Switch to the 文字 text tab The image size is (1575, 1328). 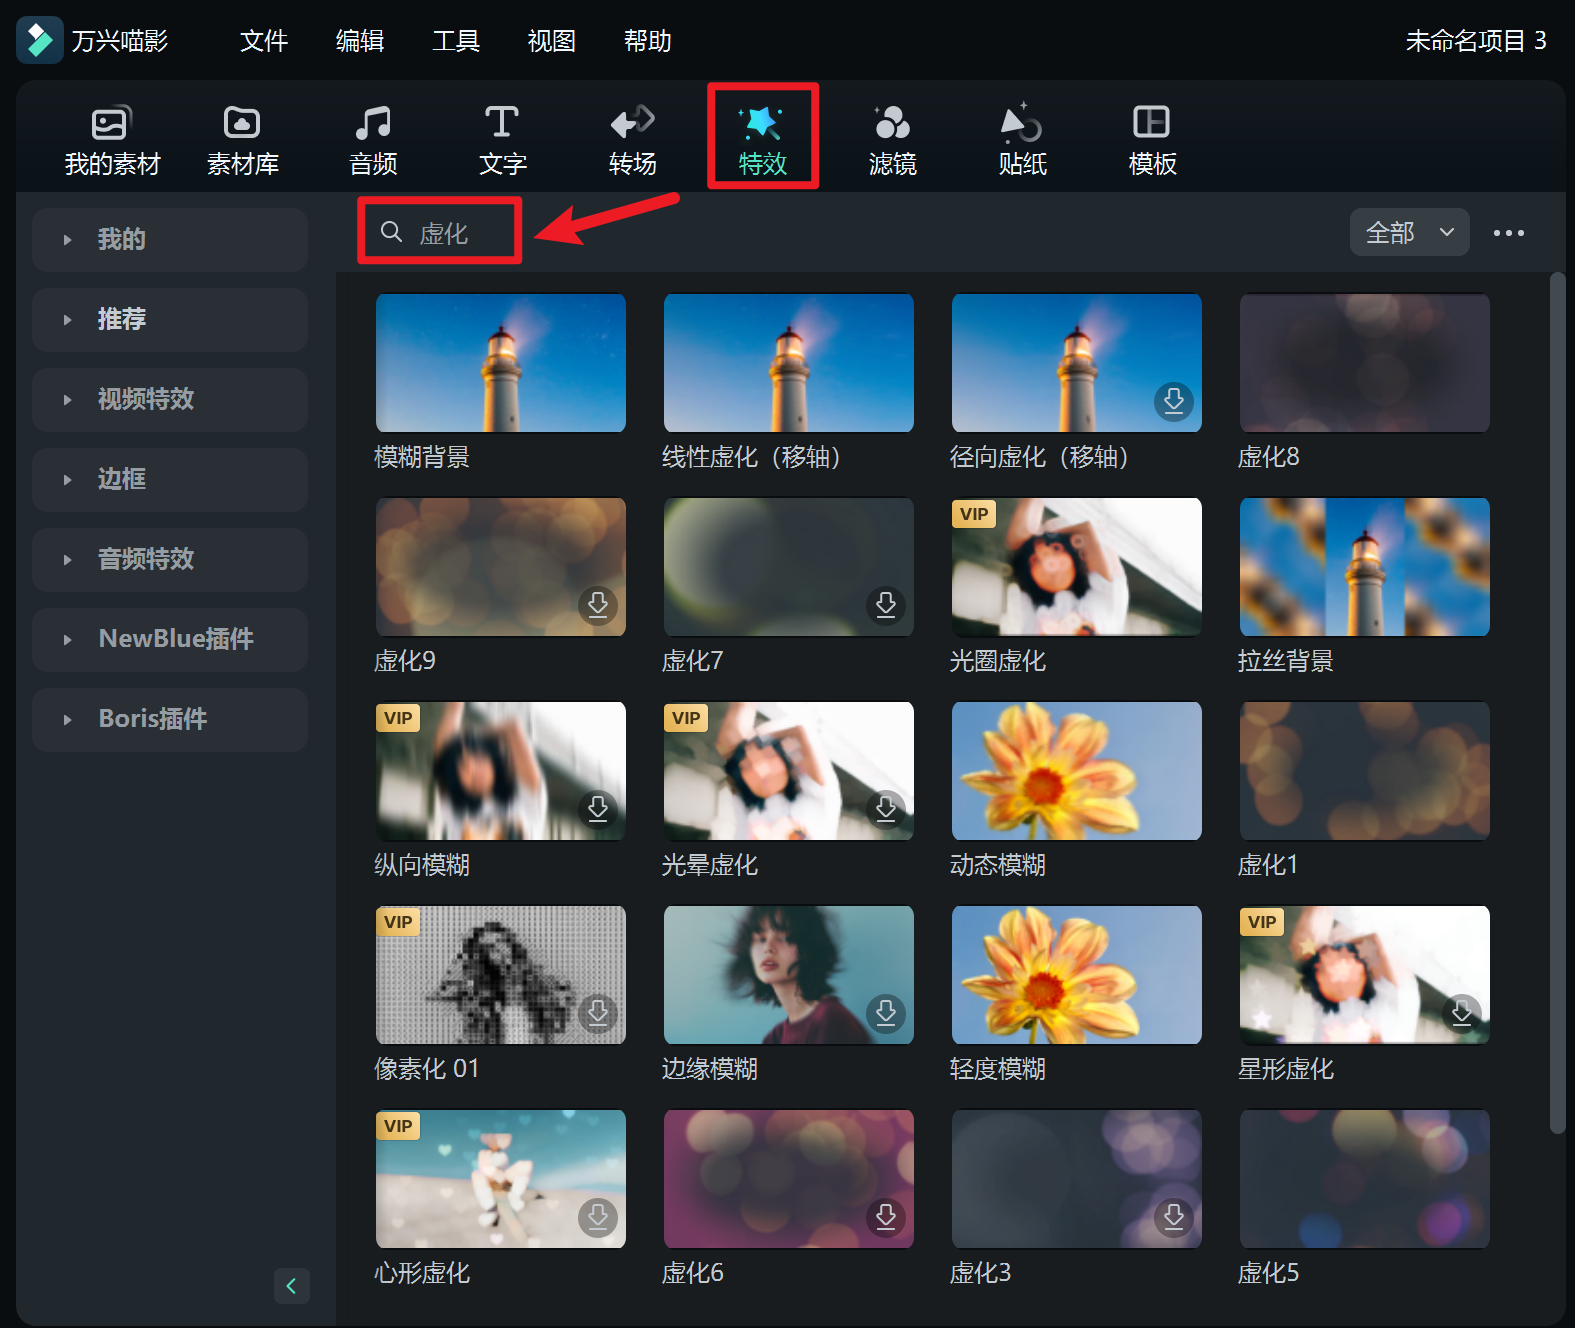click(502, 140)
